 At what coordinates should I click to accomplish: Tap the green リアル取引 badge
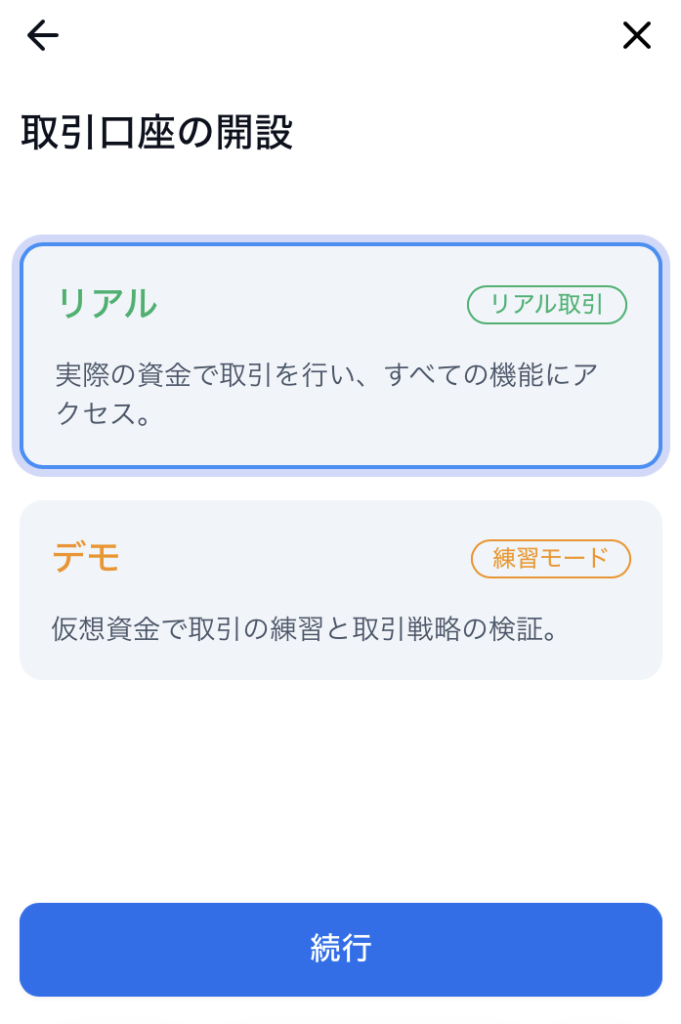[546, 304]
